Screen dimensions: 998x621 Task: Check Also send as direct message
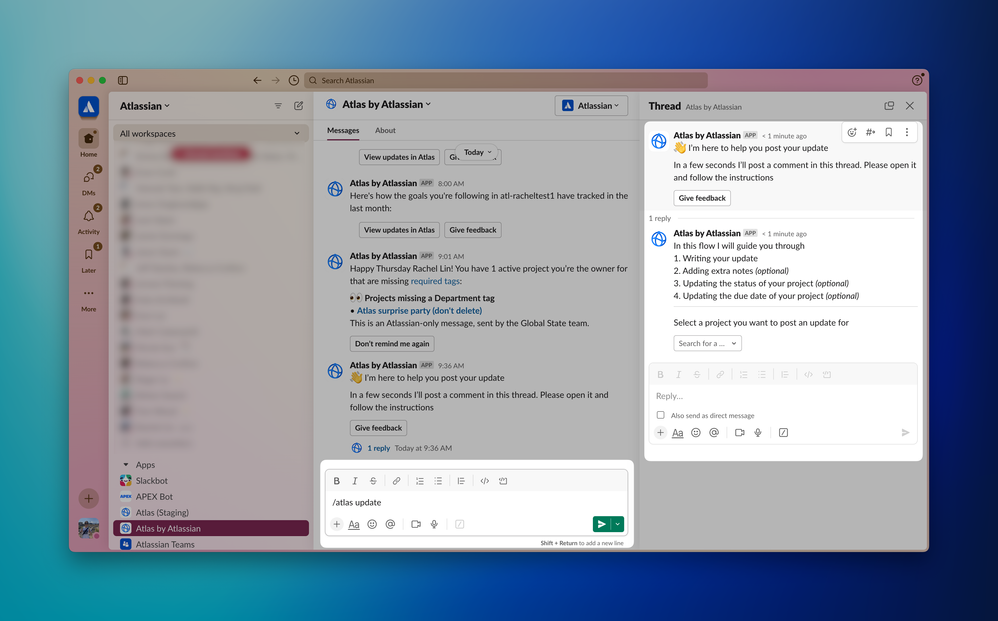pyautogui.click(x=661, y=415)
